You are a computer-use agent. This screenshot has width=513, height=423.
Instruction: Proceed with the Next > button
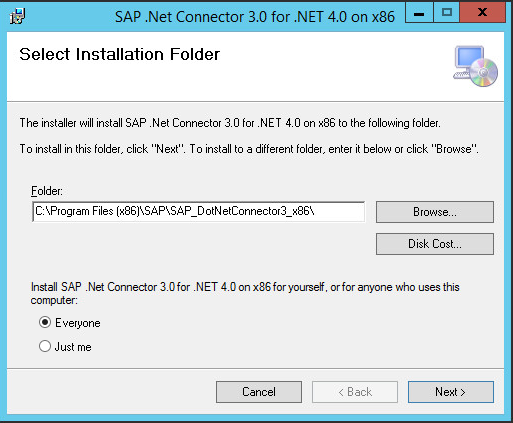click(x=451, y=392)
